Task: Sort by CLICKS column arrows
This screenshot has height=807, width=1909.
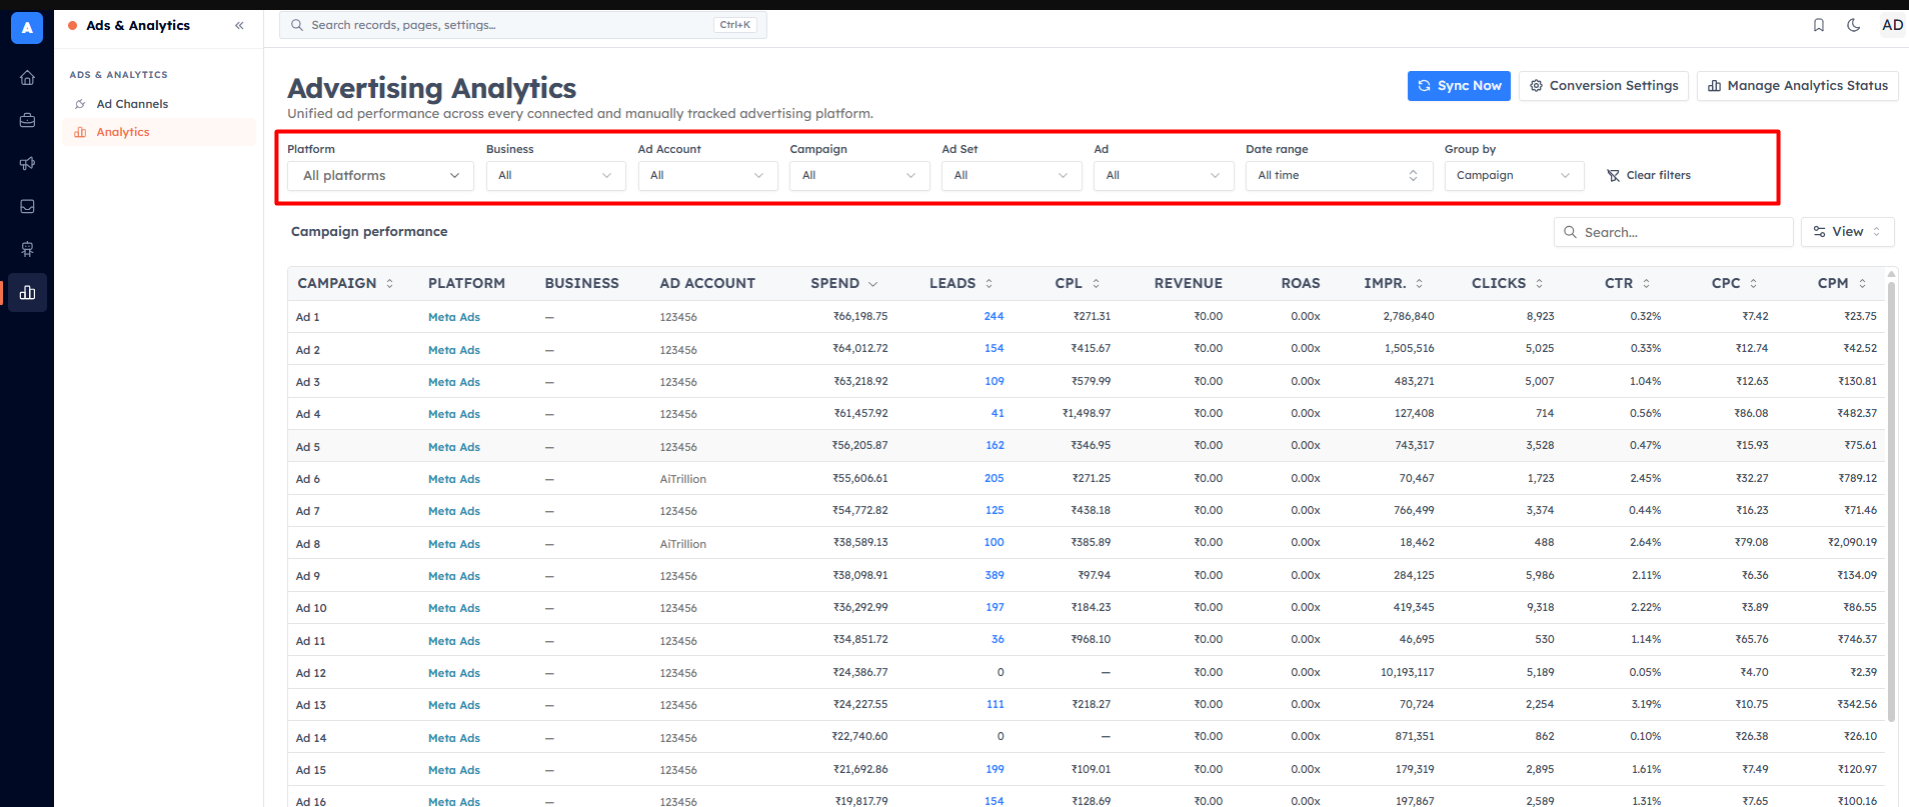Action: [1539, 283]
